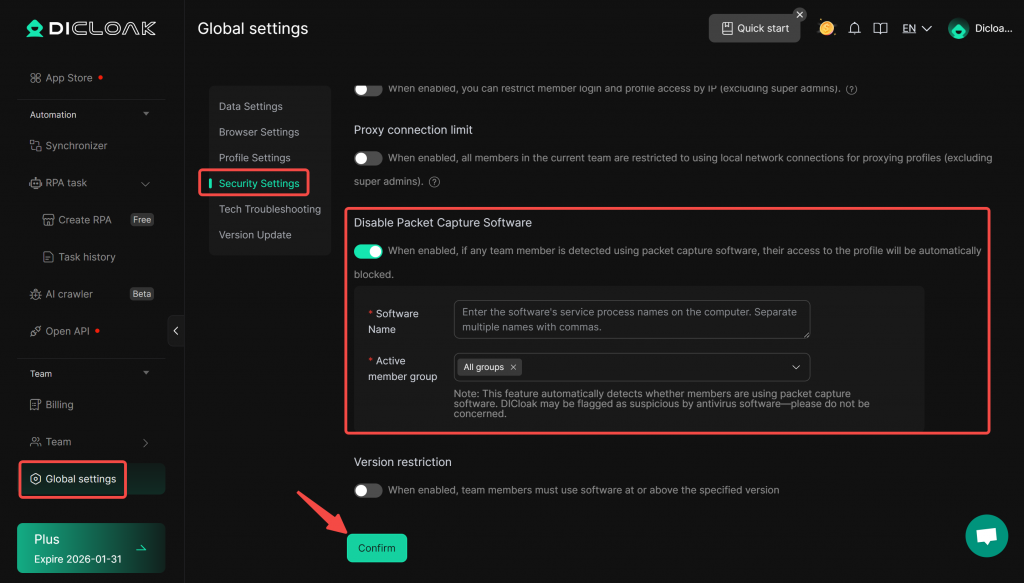Open the documentation book icon
The width and height of the screenshot is (1024, 583).
tap(880, 29)
